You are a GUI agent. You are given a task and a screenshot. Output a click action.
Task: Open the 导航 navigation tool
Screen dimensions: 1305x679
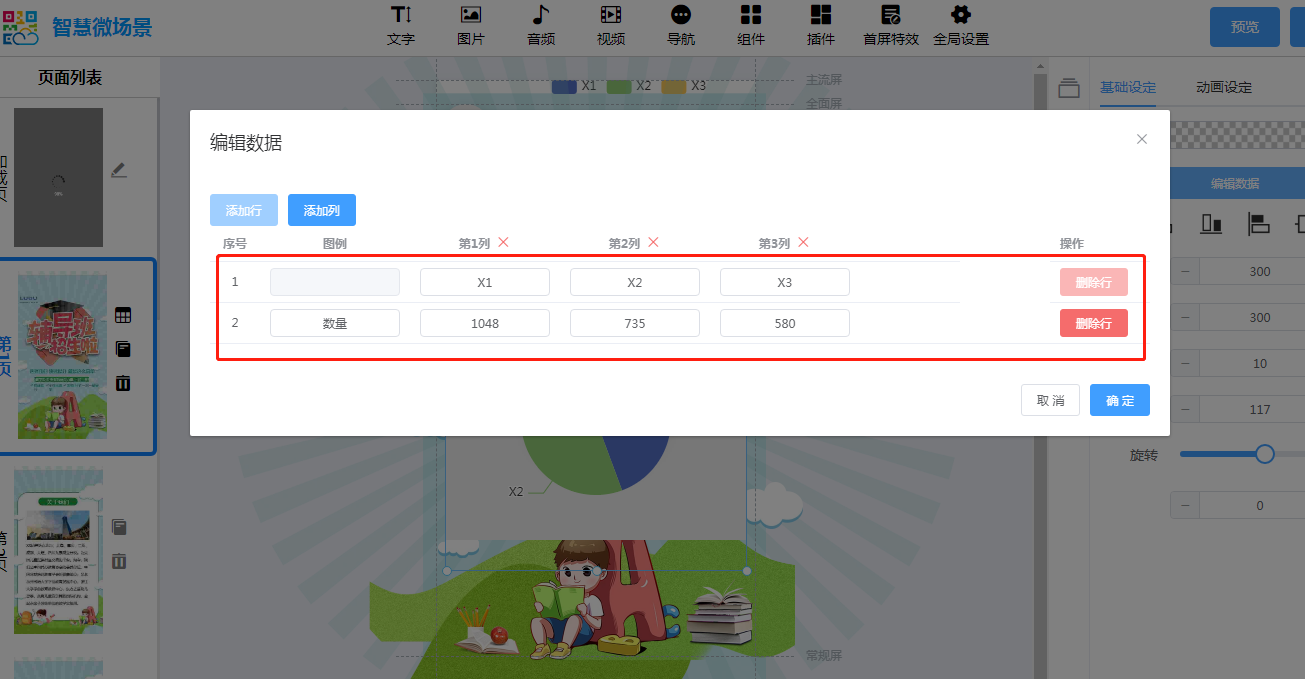coord(681,25)
